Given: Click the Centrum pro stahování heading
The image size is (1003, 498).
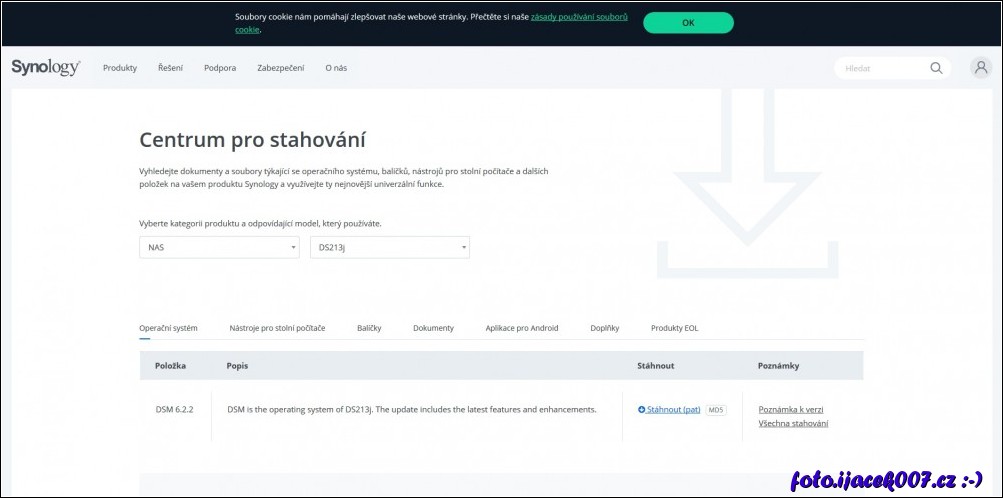Looking at the screenshot, I should pos(253,139).
